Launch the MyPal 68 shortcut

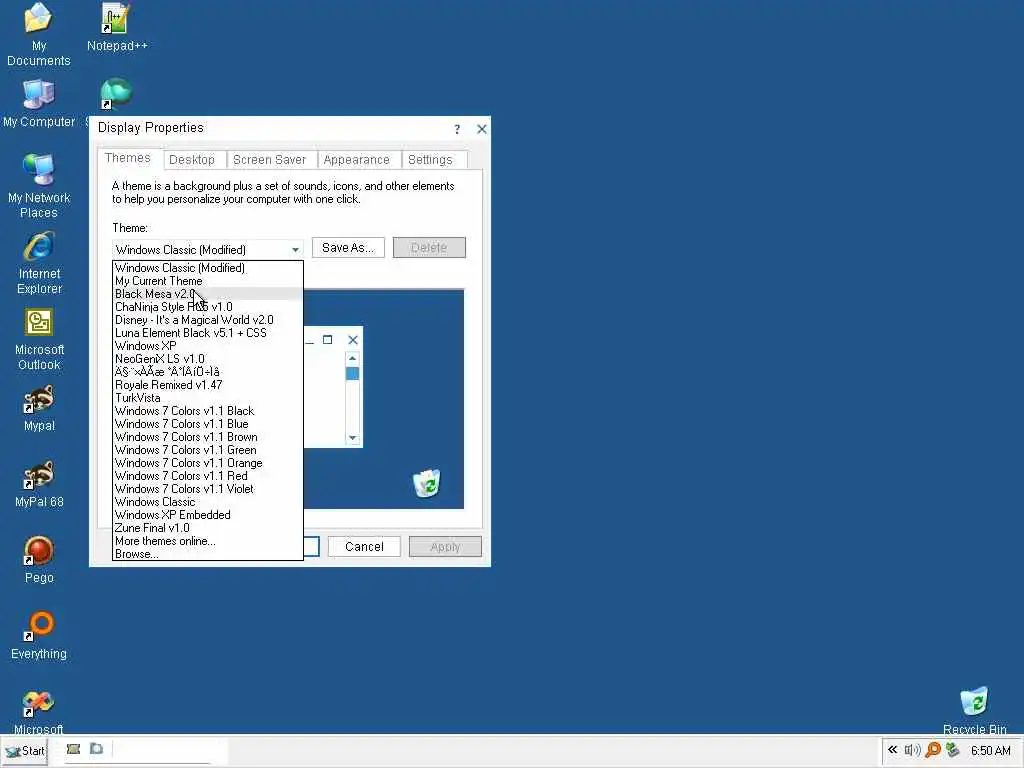pyautogui.click(x=39, y=485)
